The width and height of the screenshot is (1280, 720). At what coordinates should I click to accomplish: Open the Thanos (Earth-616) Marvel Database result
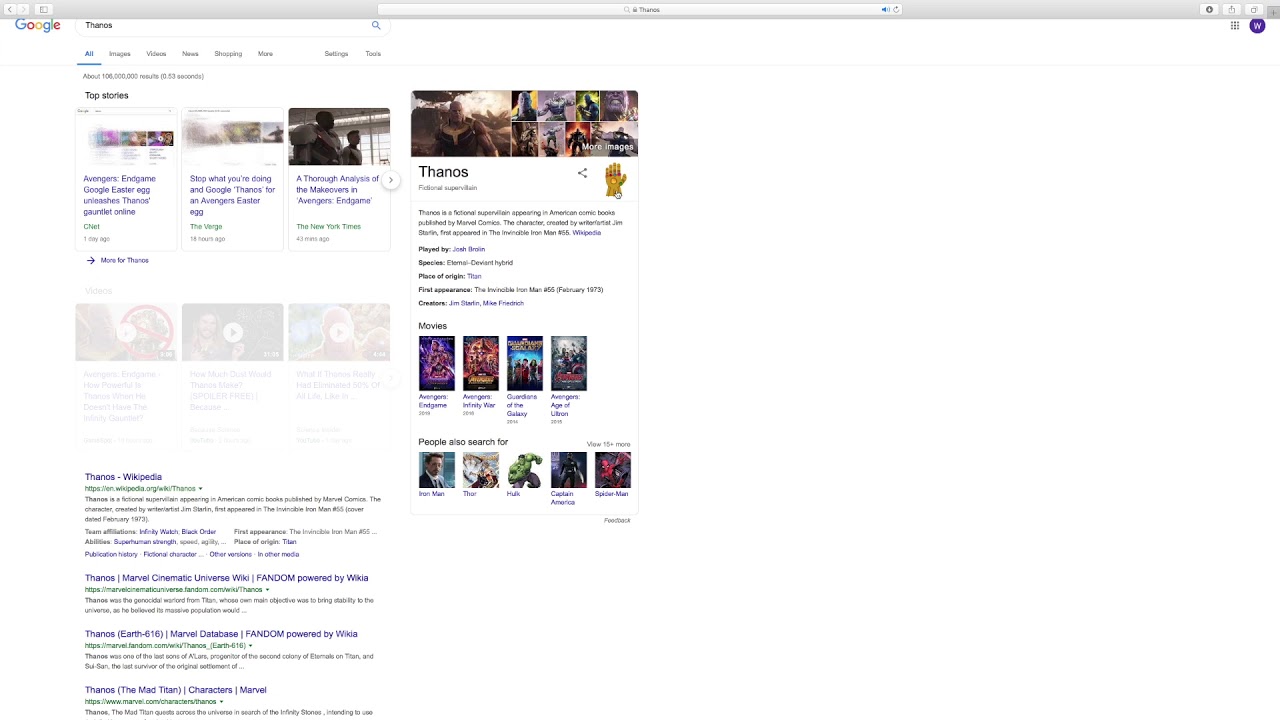coord(221,634)
